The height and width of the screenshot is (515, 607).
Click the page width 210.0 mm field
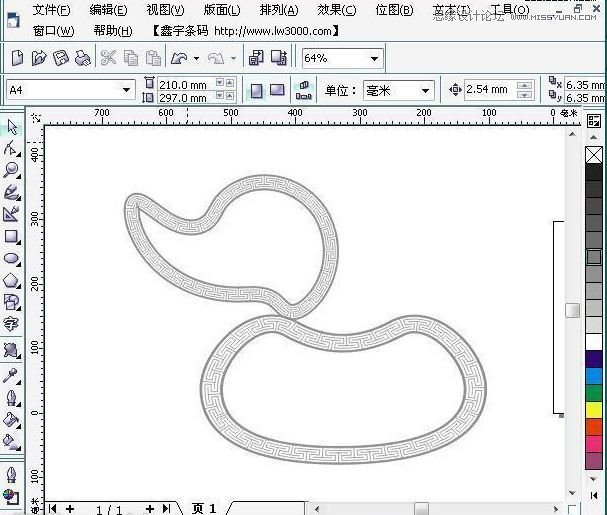(x=186, y=84)
